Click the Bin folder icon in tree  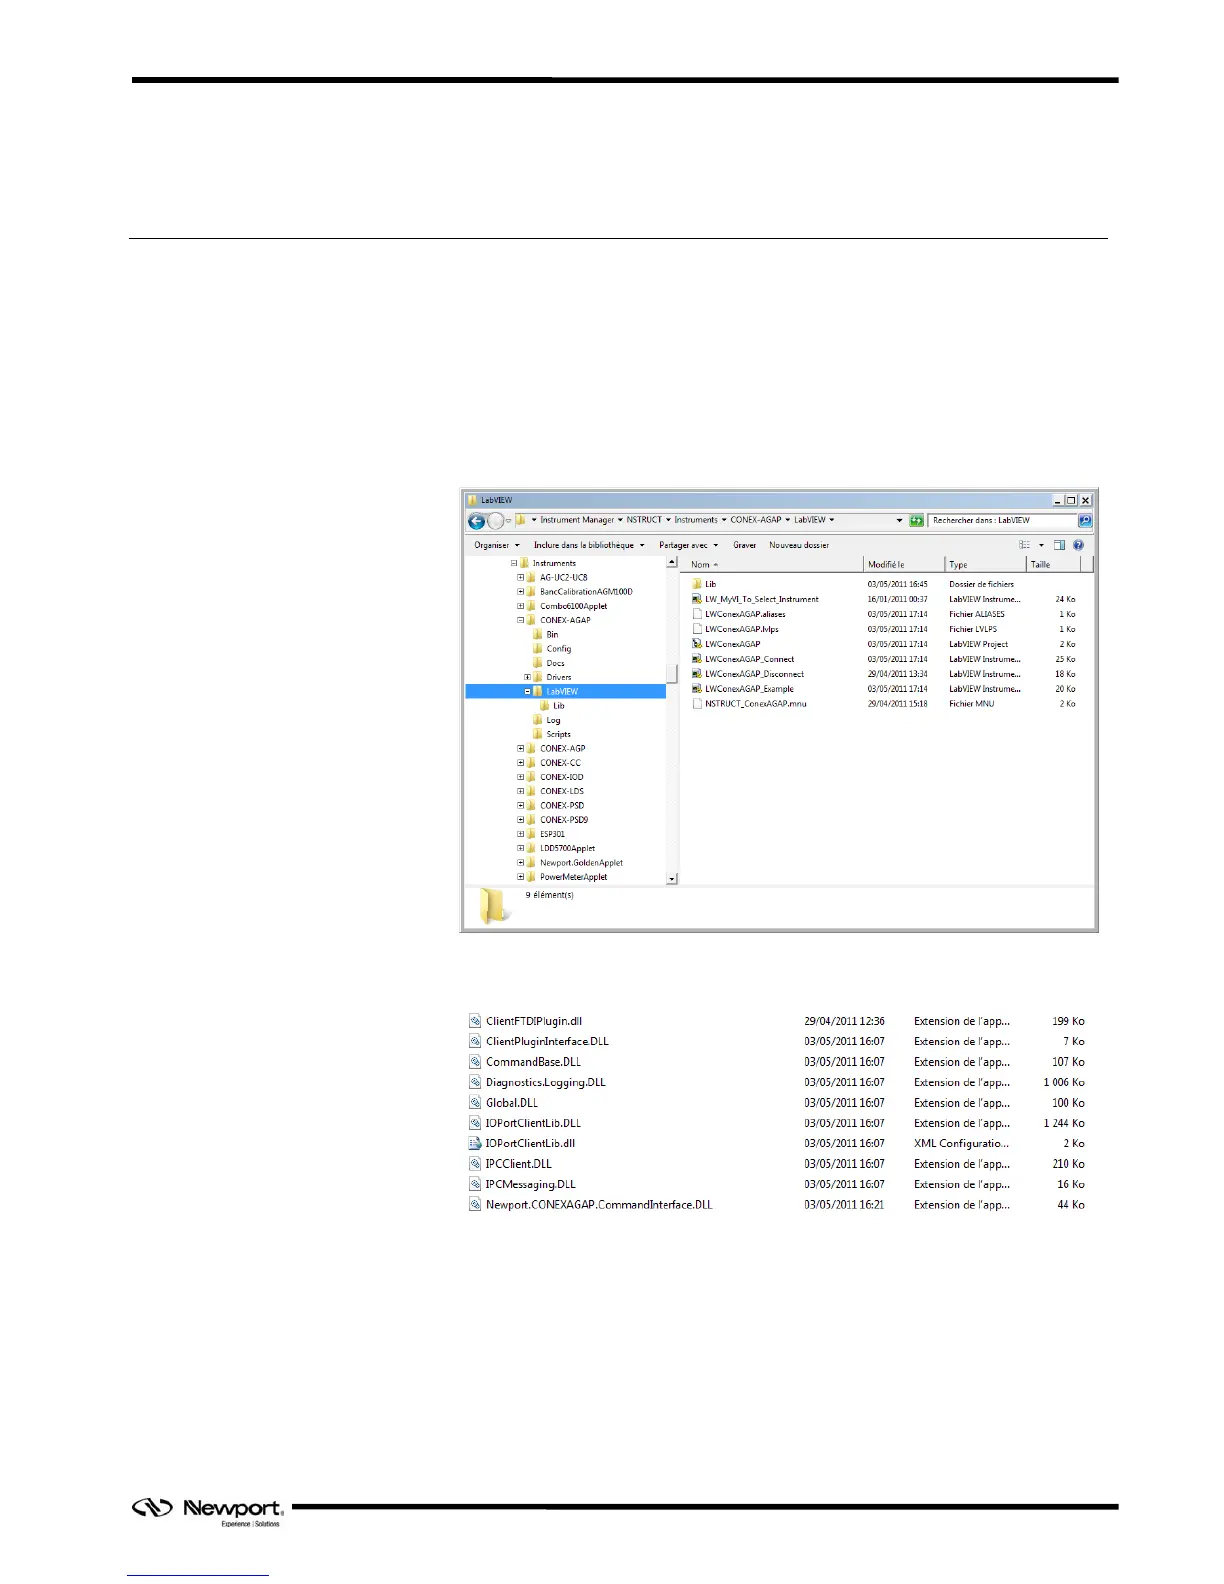click(538, 634)
